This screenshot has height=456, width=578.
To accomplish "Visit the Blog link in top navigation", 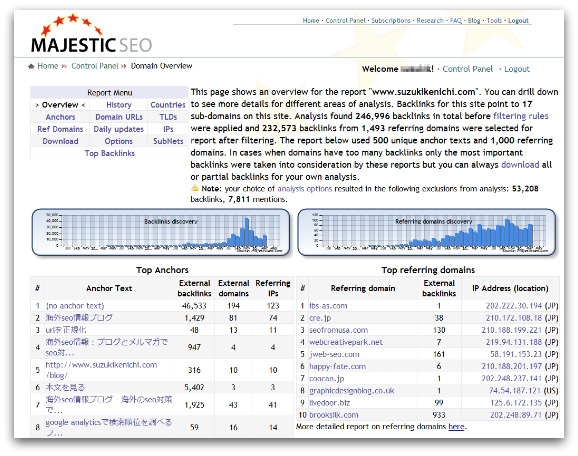I will 474,21.
